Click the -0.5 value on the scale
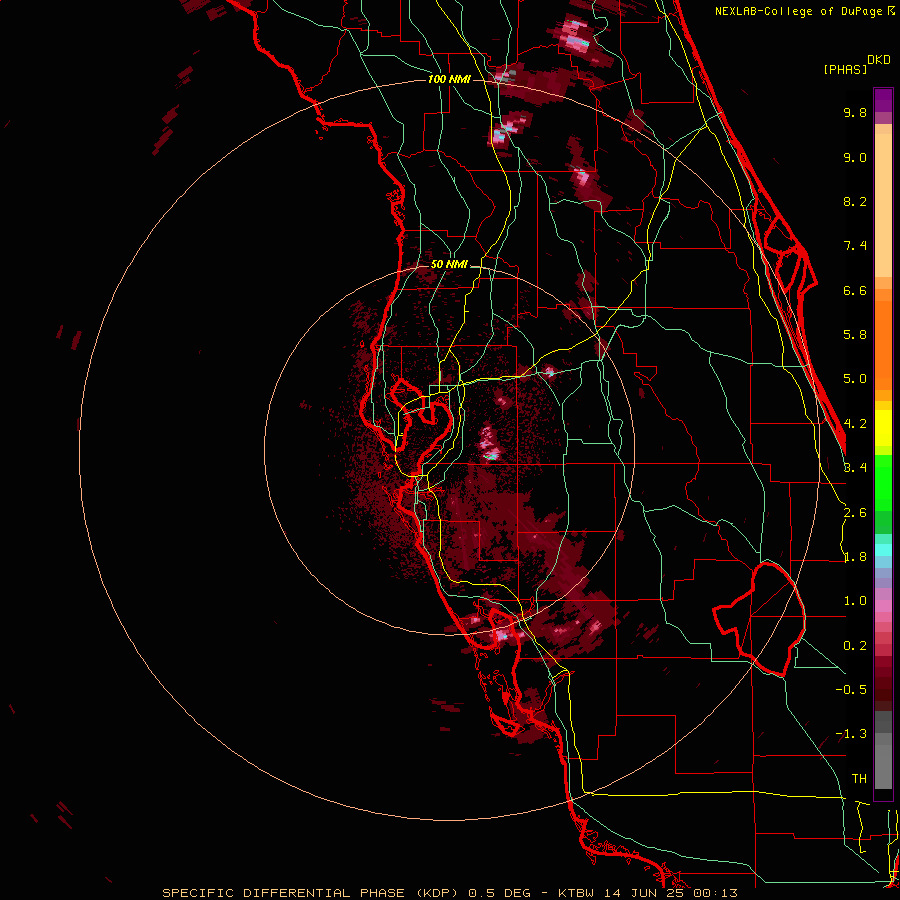 coord(851,690)
